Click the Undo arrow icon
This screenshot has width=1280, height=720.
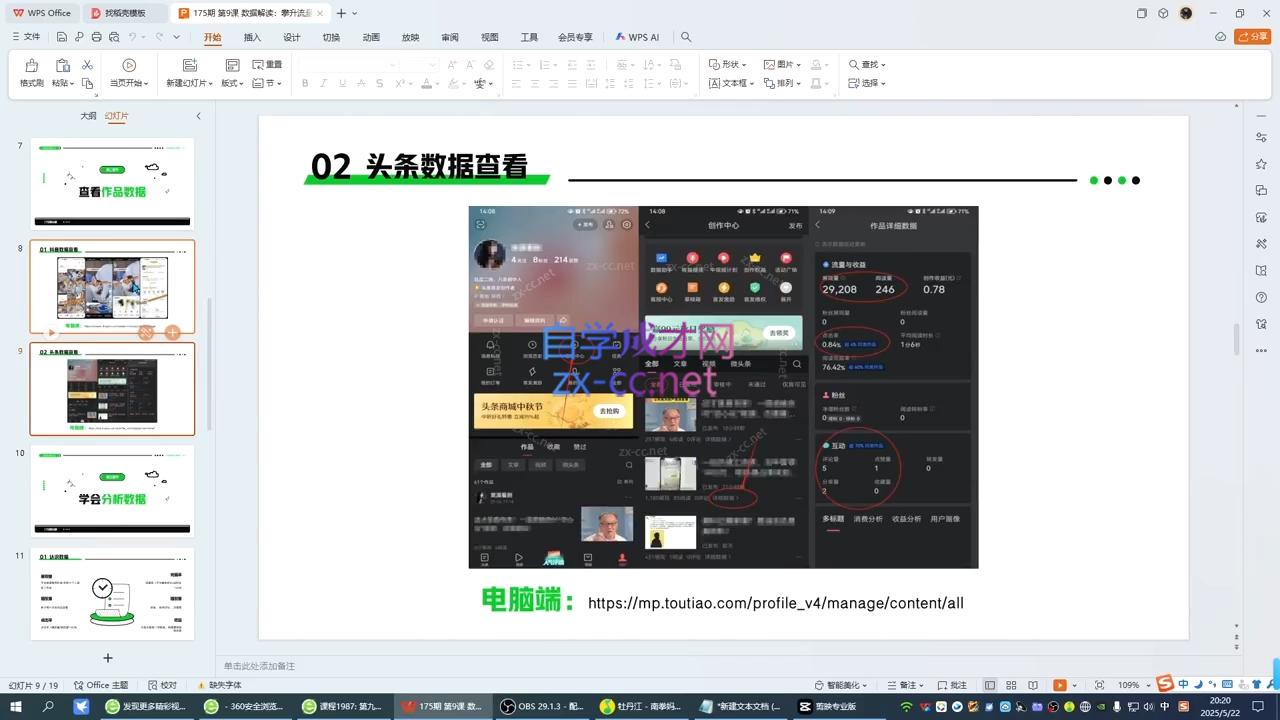click(132, 37)
